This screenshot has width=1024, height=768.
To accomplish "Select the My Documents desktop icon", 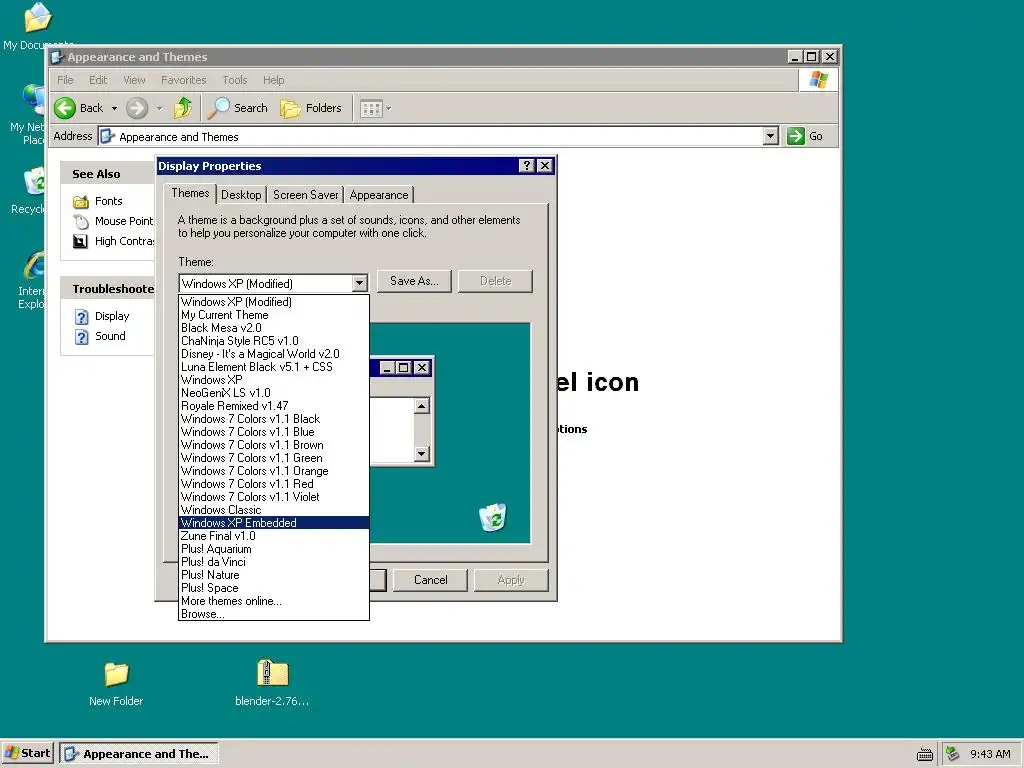I will [37, 17].
